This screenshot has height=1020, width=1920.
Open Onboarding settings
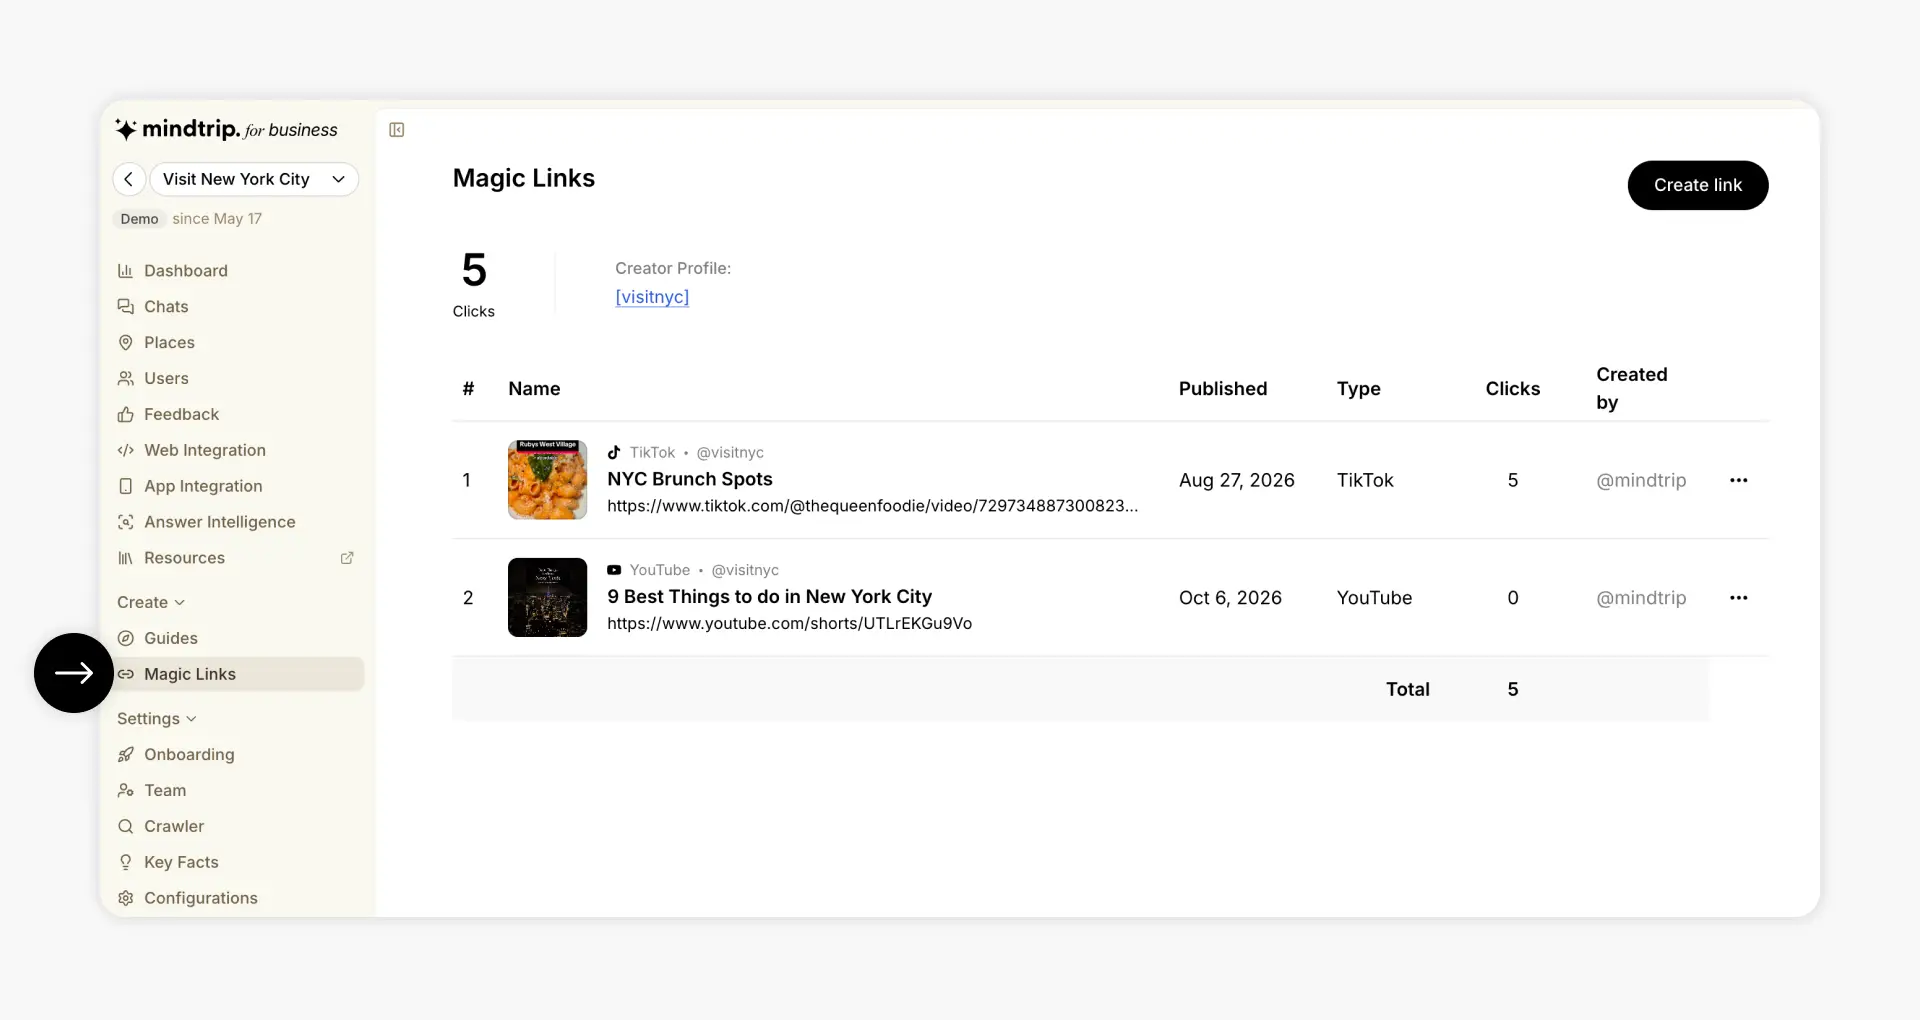(189, 755)
